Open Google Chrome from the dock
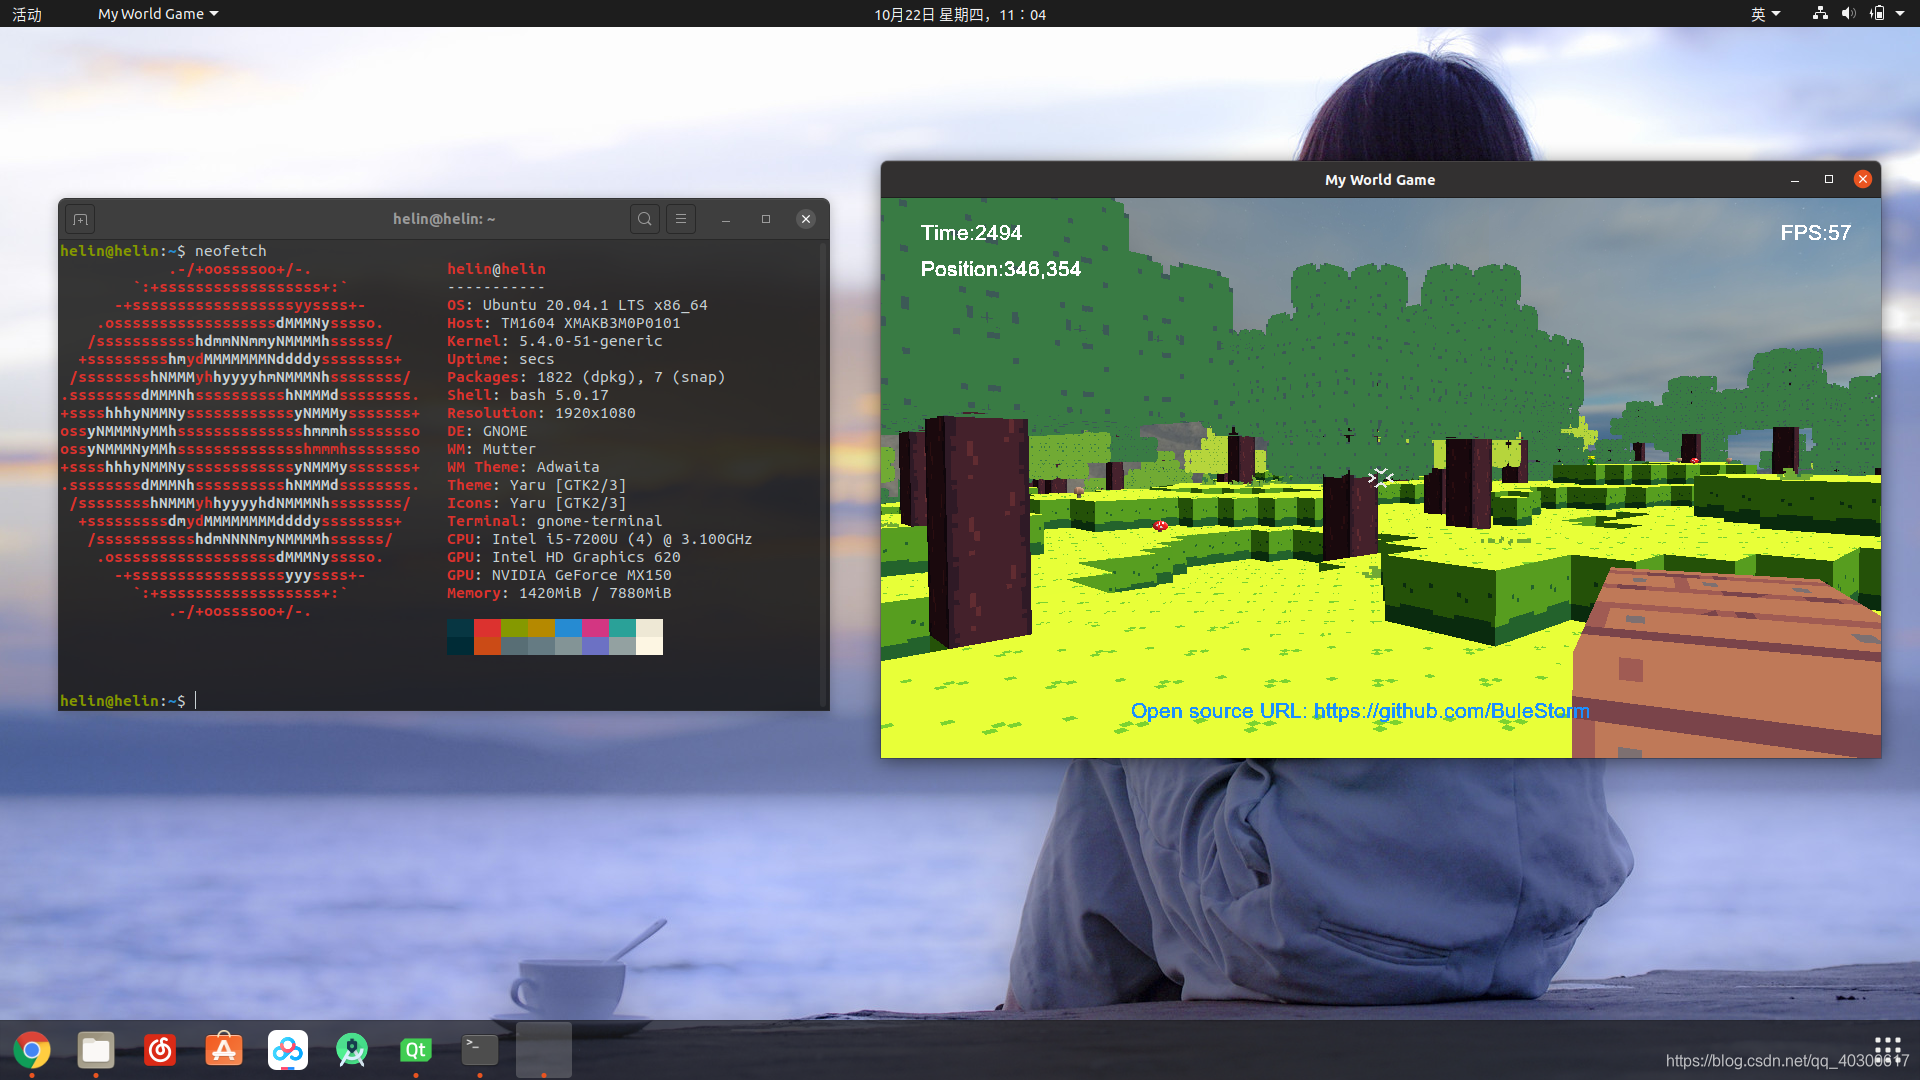This screenshot has height=1080, width=1920. pyautogui.click(x=32, y=1050)
